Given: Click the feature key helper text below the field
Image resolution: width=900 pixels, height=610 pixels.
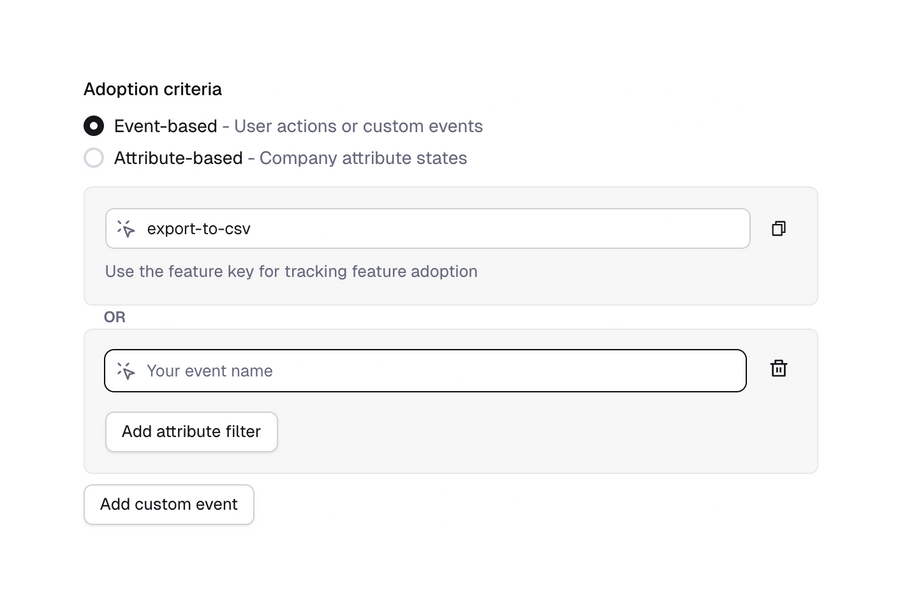Looking at the screenshot, I should coord(290,271).
